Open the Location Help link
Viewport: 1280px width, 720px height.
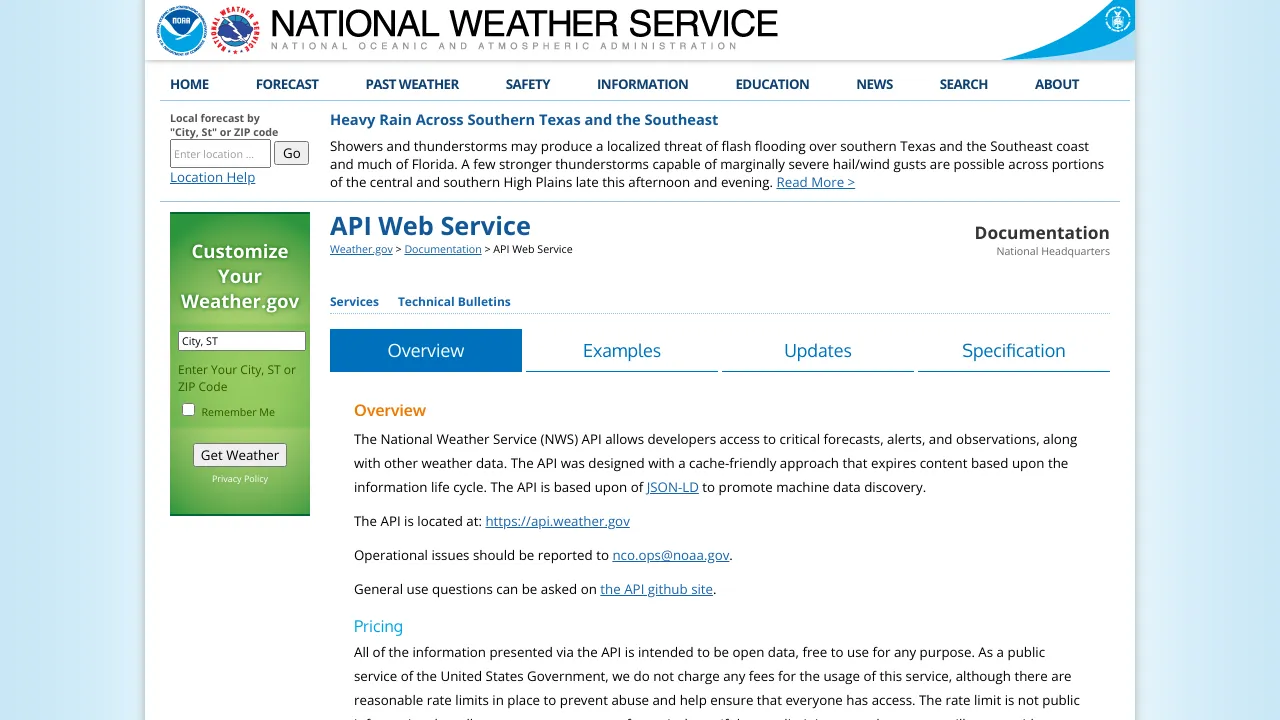pyautogui.click(x=212, y=177)
